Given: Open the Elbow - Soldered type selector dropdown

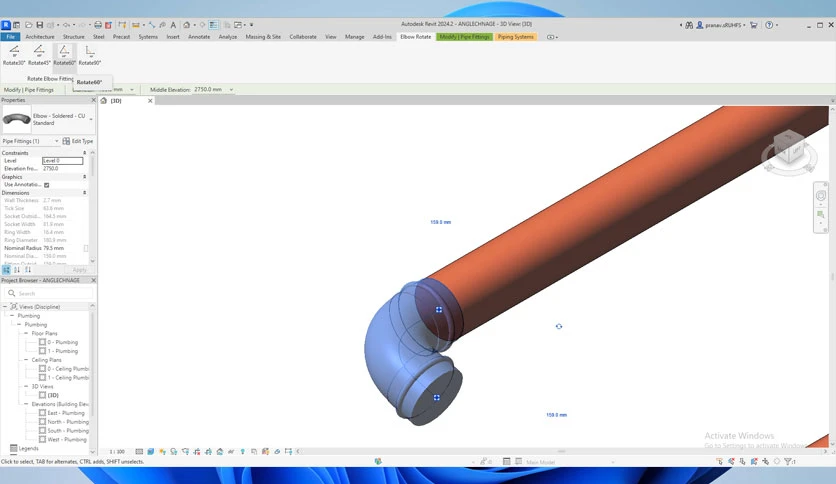Looking at the screenshot, I should point(91,119).
